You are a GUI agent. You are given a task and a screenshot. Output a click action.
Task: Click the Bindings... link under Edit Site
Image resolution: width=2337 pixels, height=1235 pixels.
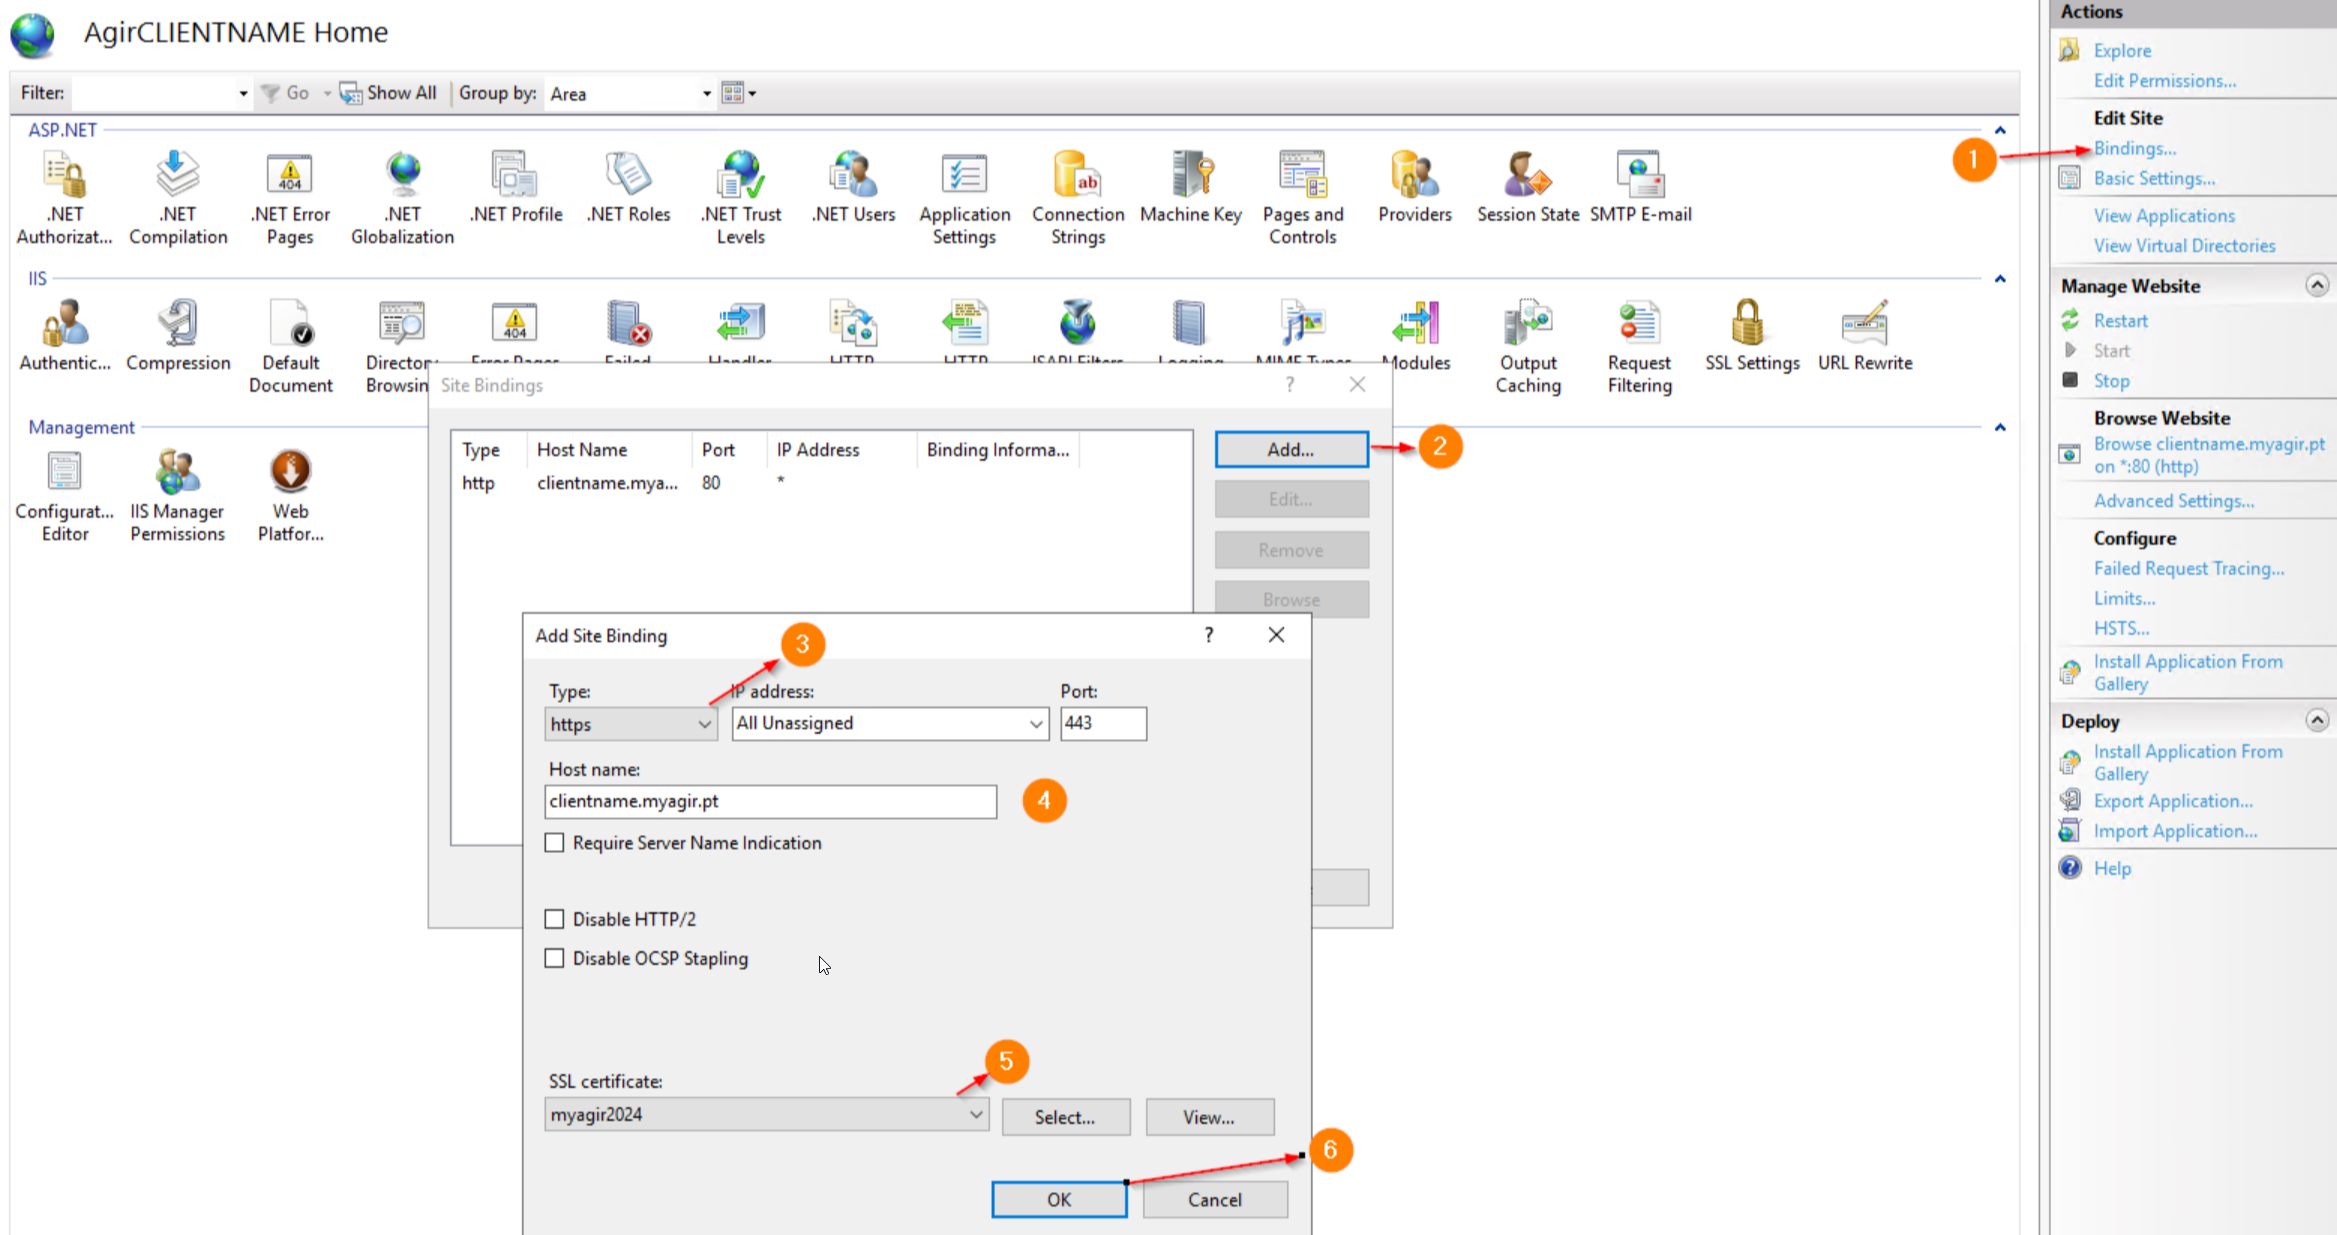click(x=2134, y=148)
